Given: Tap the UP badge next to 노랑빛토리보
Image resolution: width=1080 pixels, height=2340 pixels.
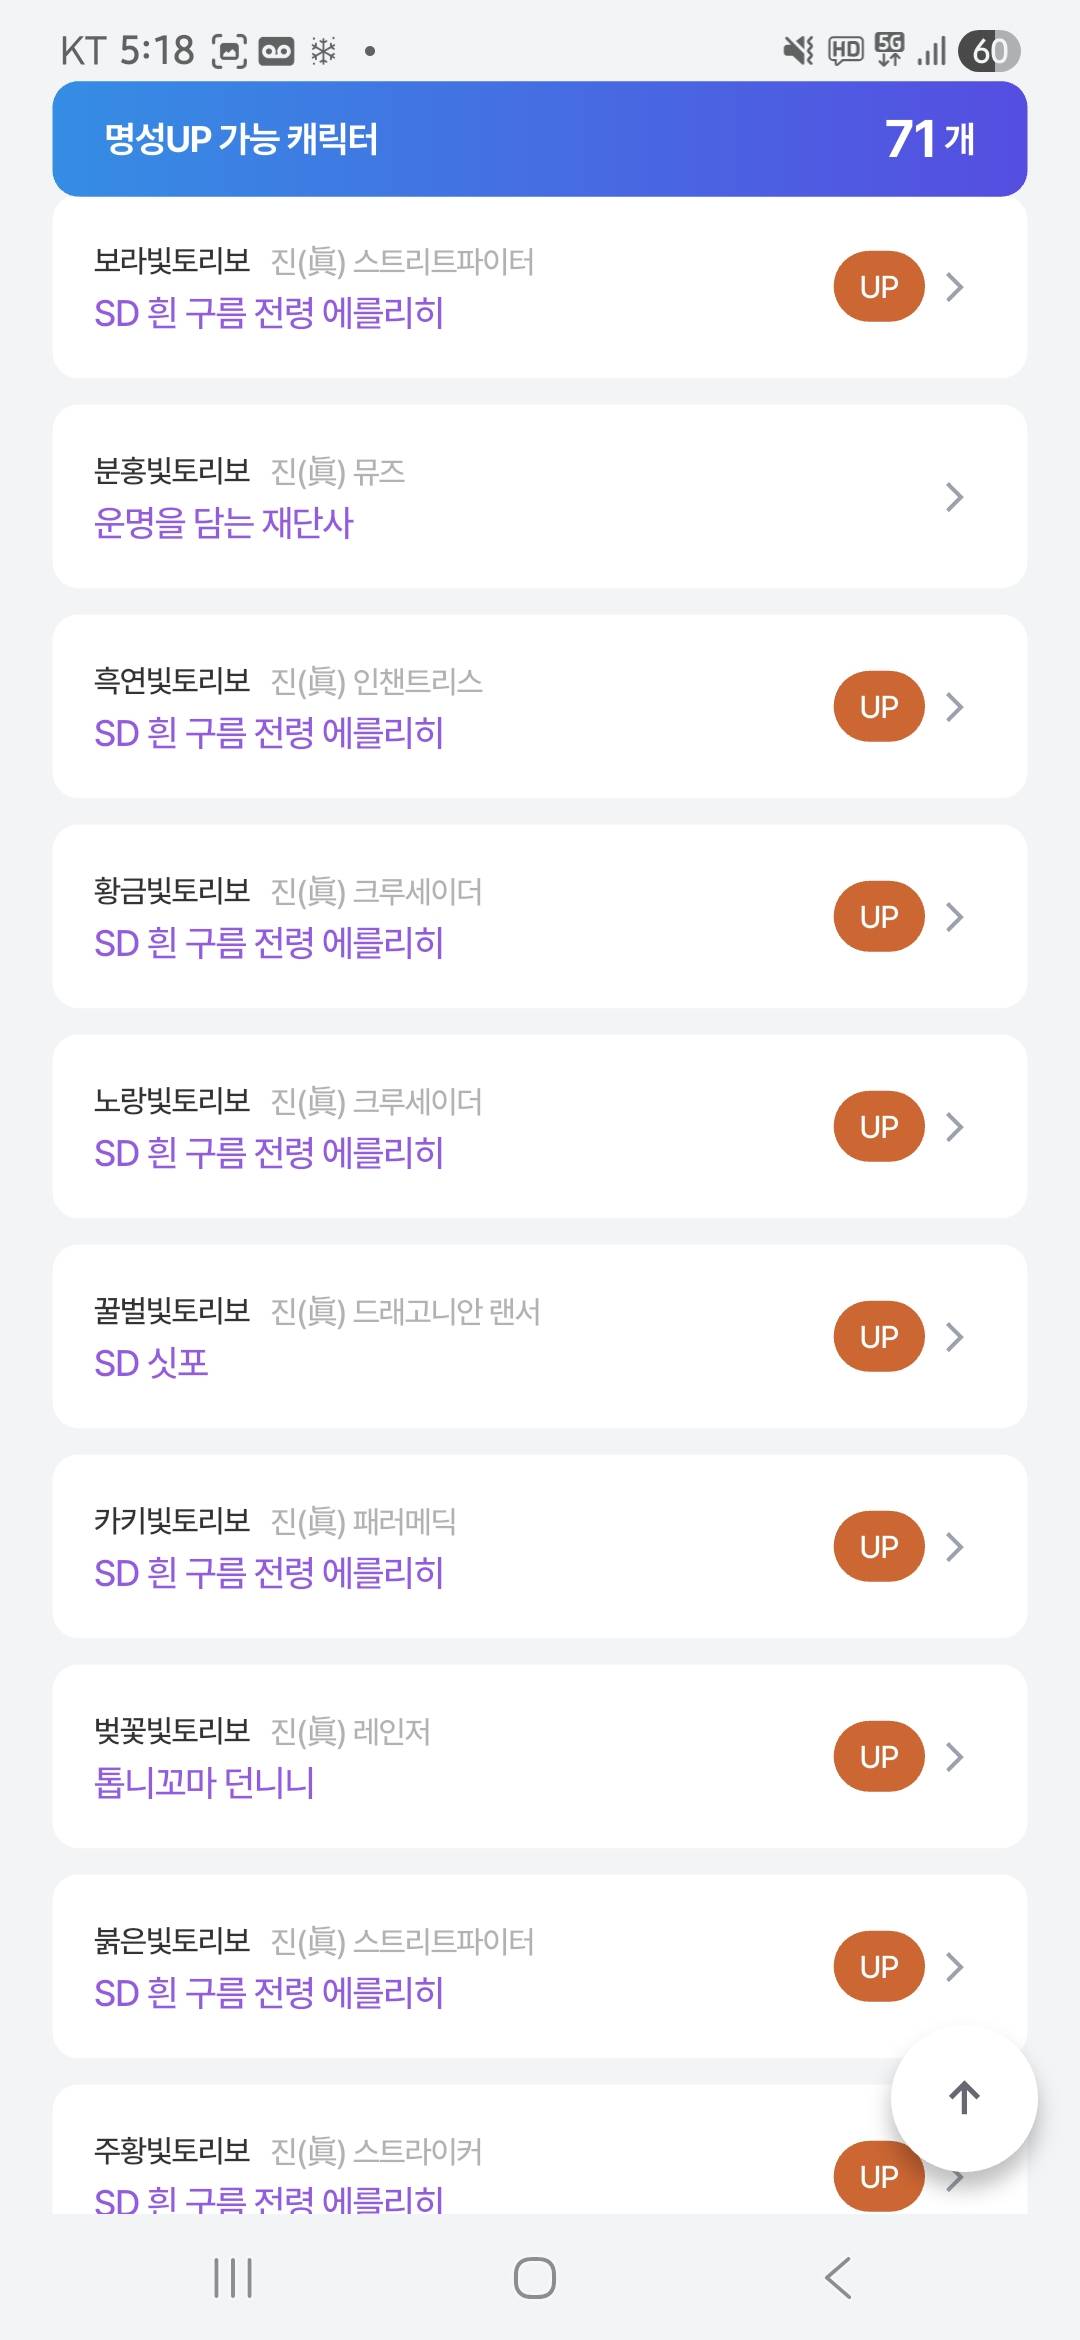Looking at the screenshot, I should pos(878,1127).
